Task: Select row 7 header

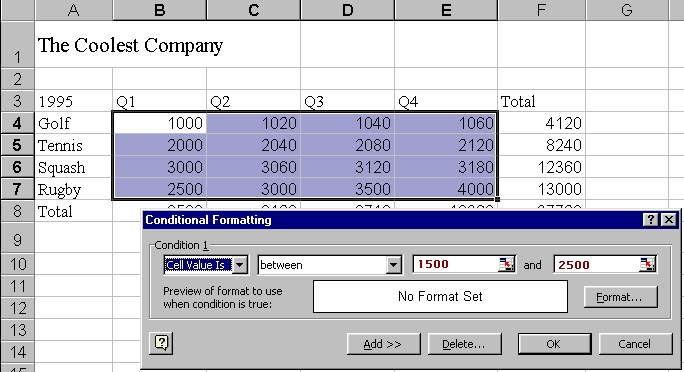Action: tap(17, 189)
